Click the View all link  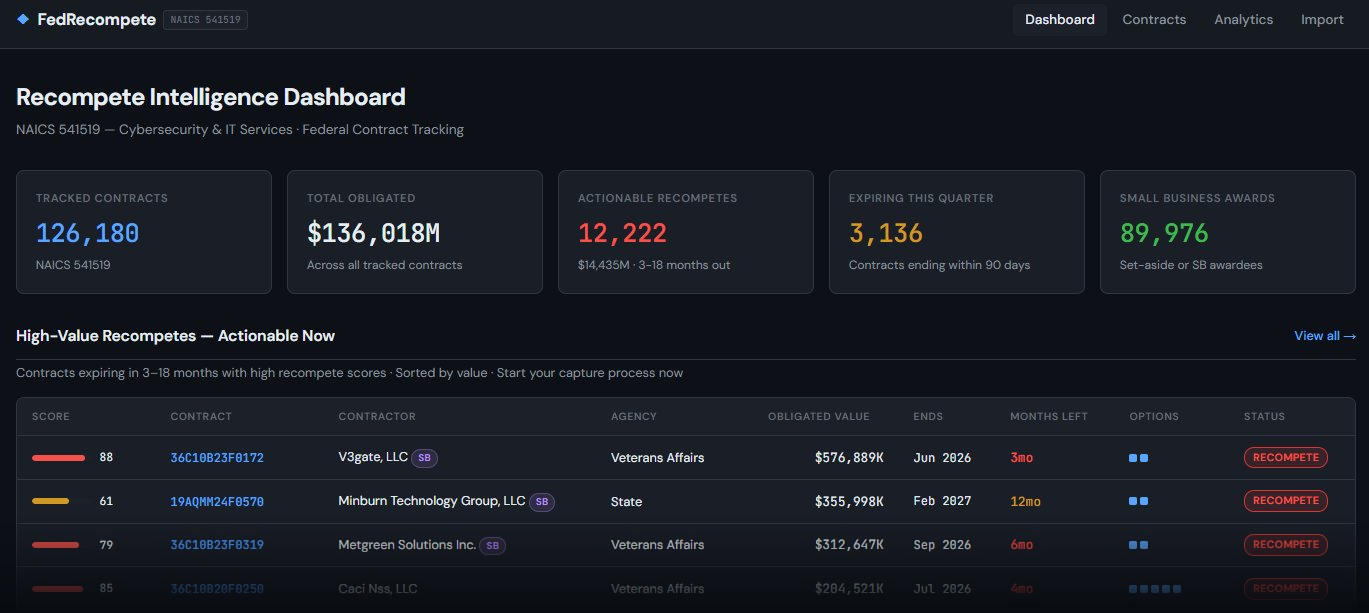[1324, 336]
